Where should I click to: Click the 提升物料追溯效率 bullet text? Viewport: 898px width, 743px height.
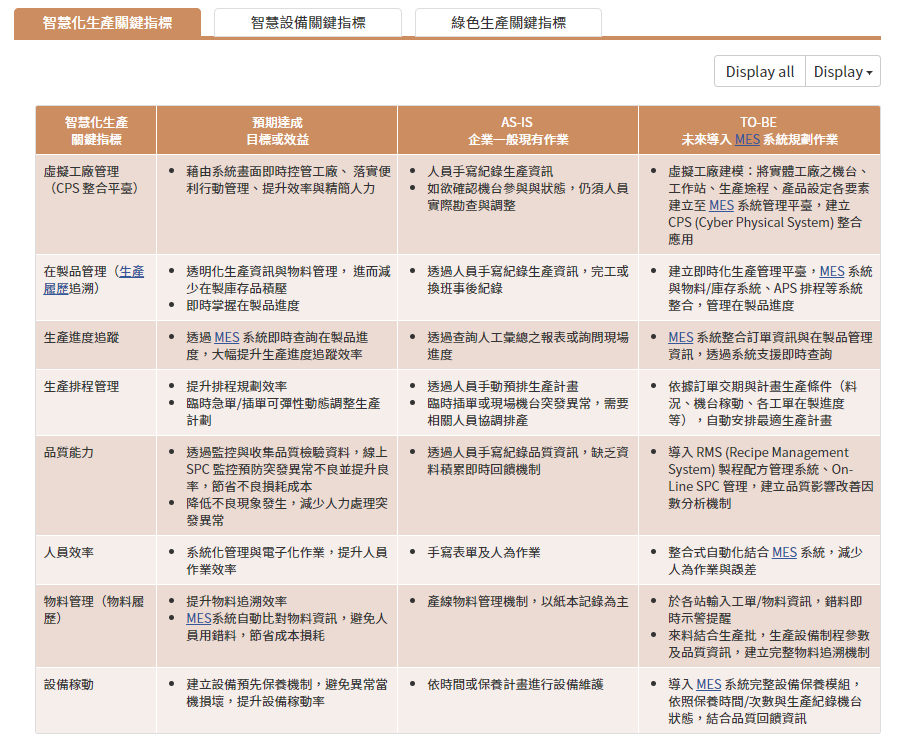tap(237, 601)
